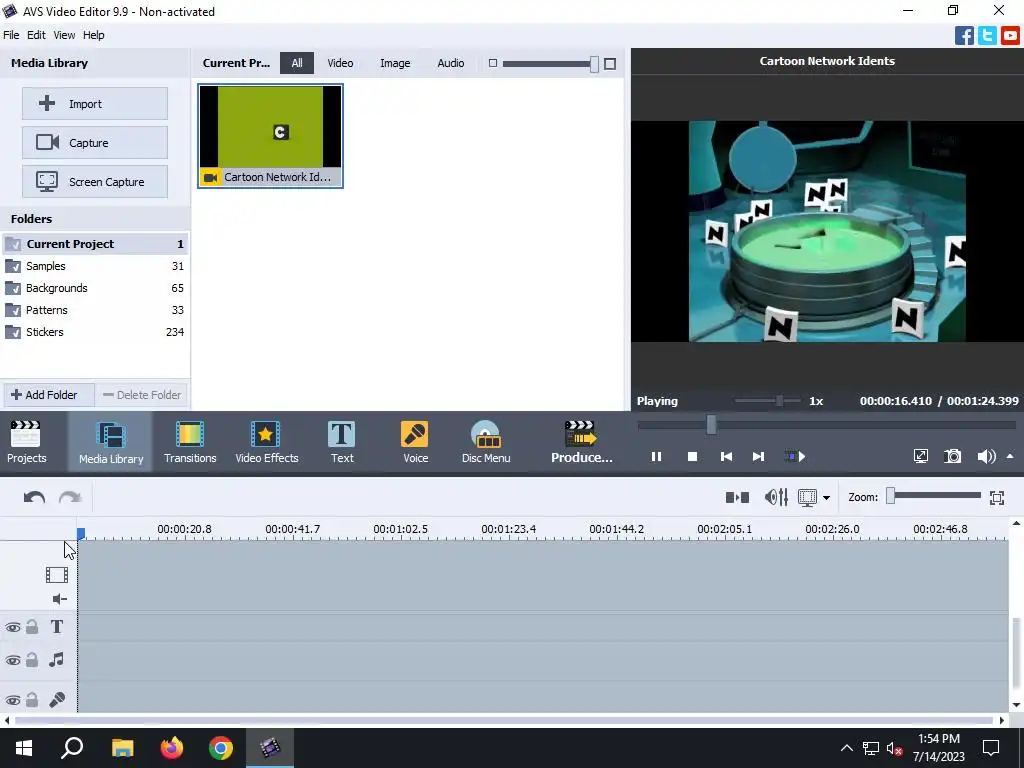Open Google Chrome from the taskbar
1024x768 pixels.
click(x=221, y=748)
